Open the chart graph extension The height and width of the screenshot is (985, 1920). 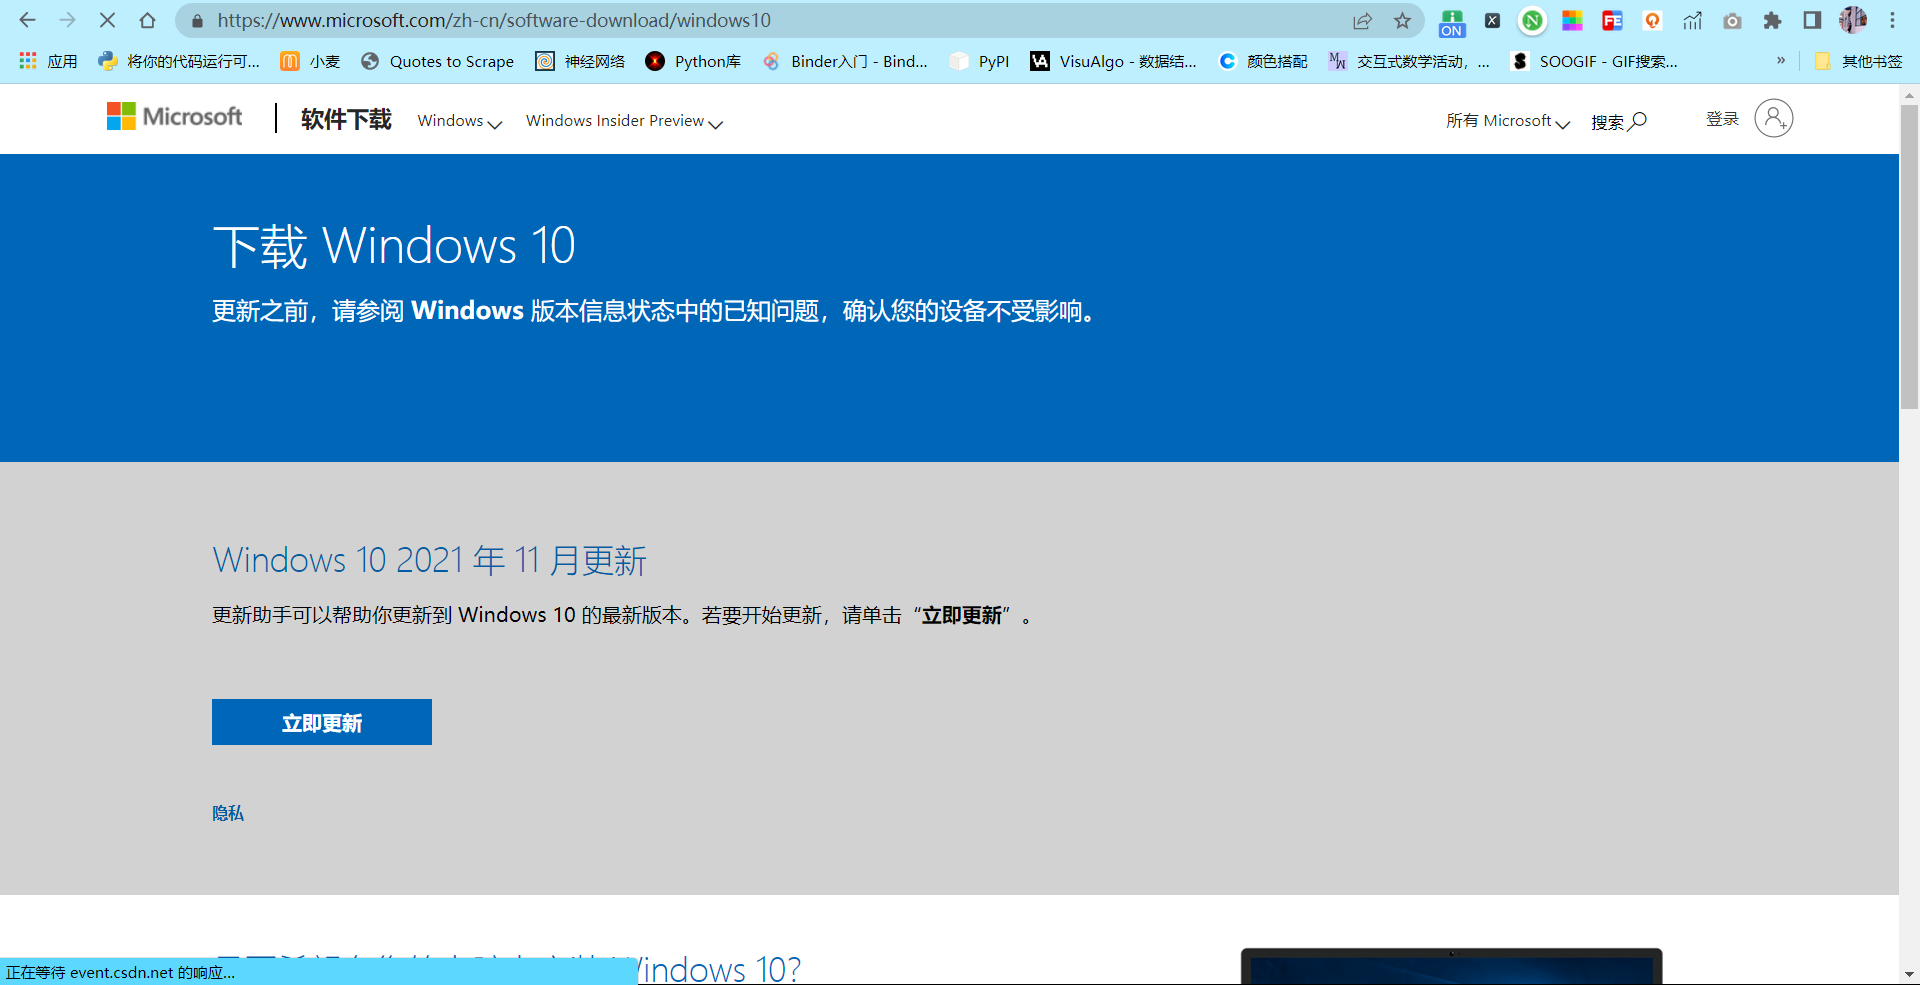coord(1692,21)
